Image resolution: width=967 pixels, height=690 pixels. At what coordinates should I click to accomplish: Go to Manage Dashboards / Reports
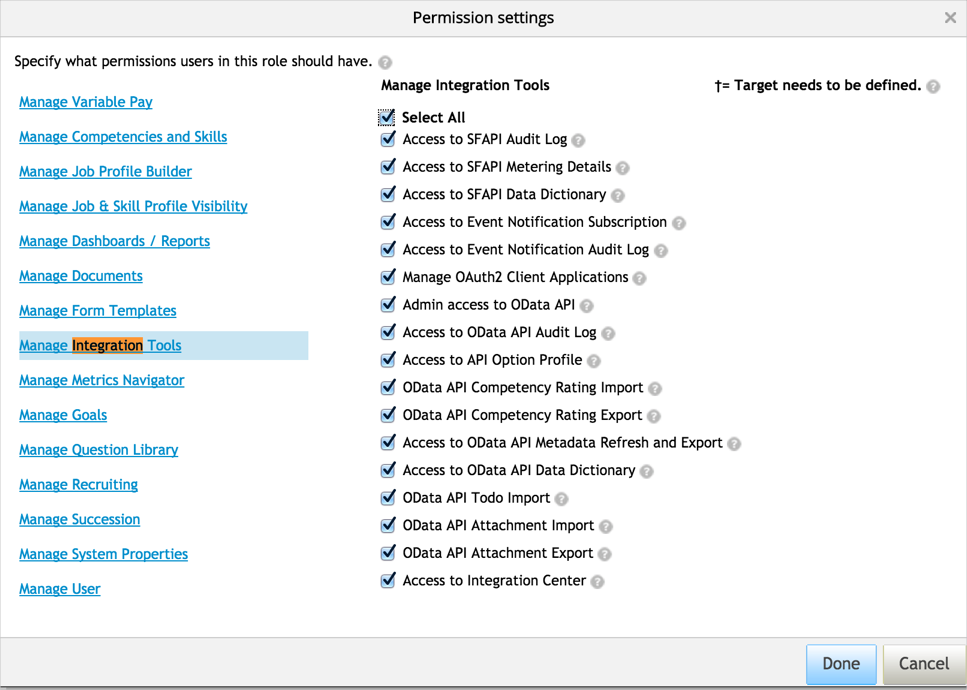115,241
